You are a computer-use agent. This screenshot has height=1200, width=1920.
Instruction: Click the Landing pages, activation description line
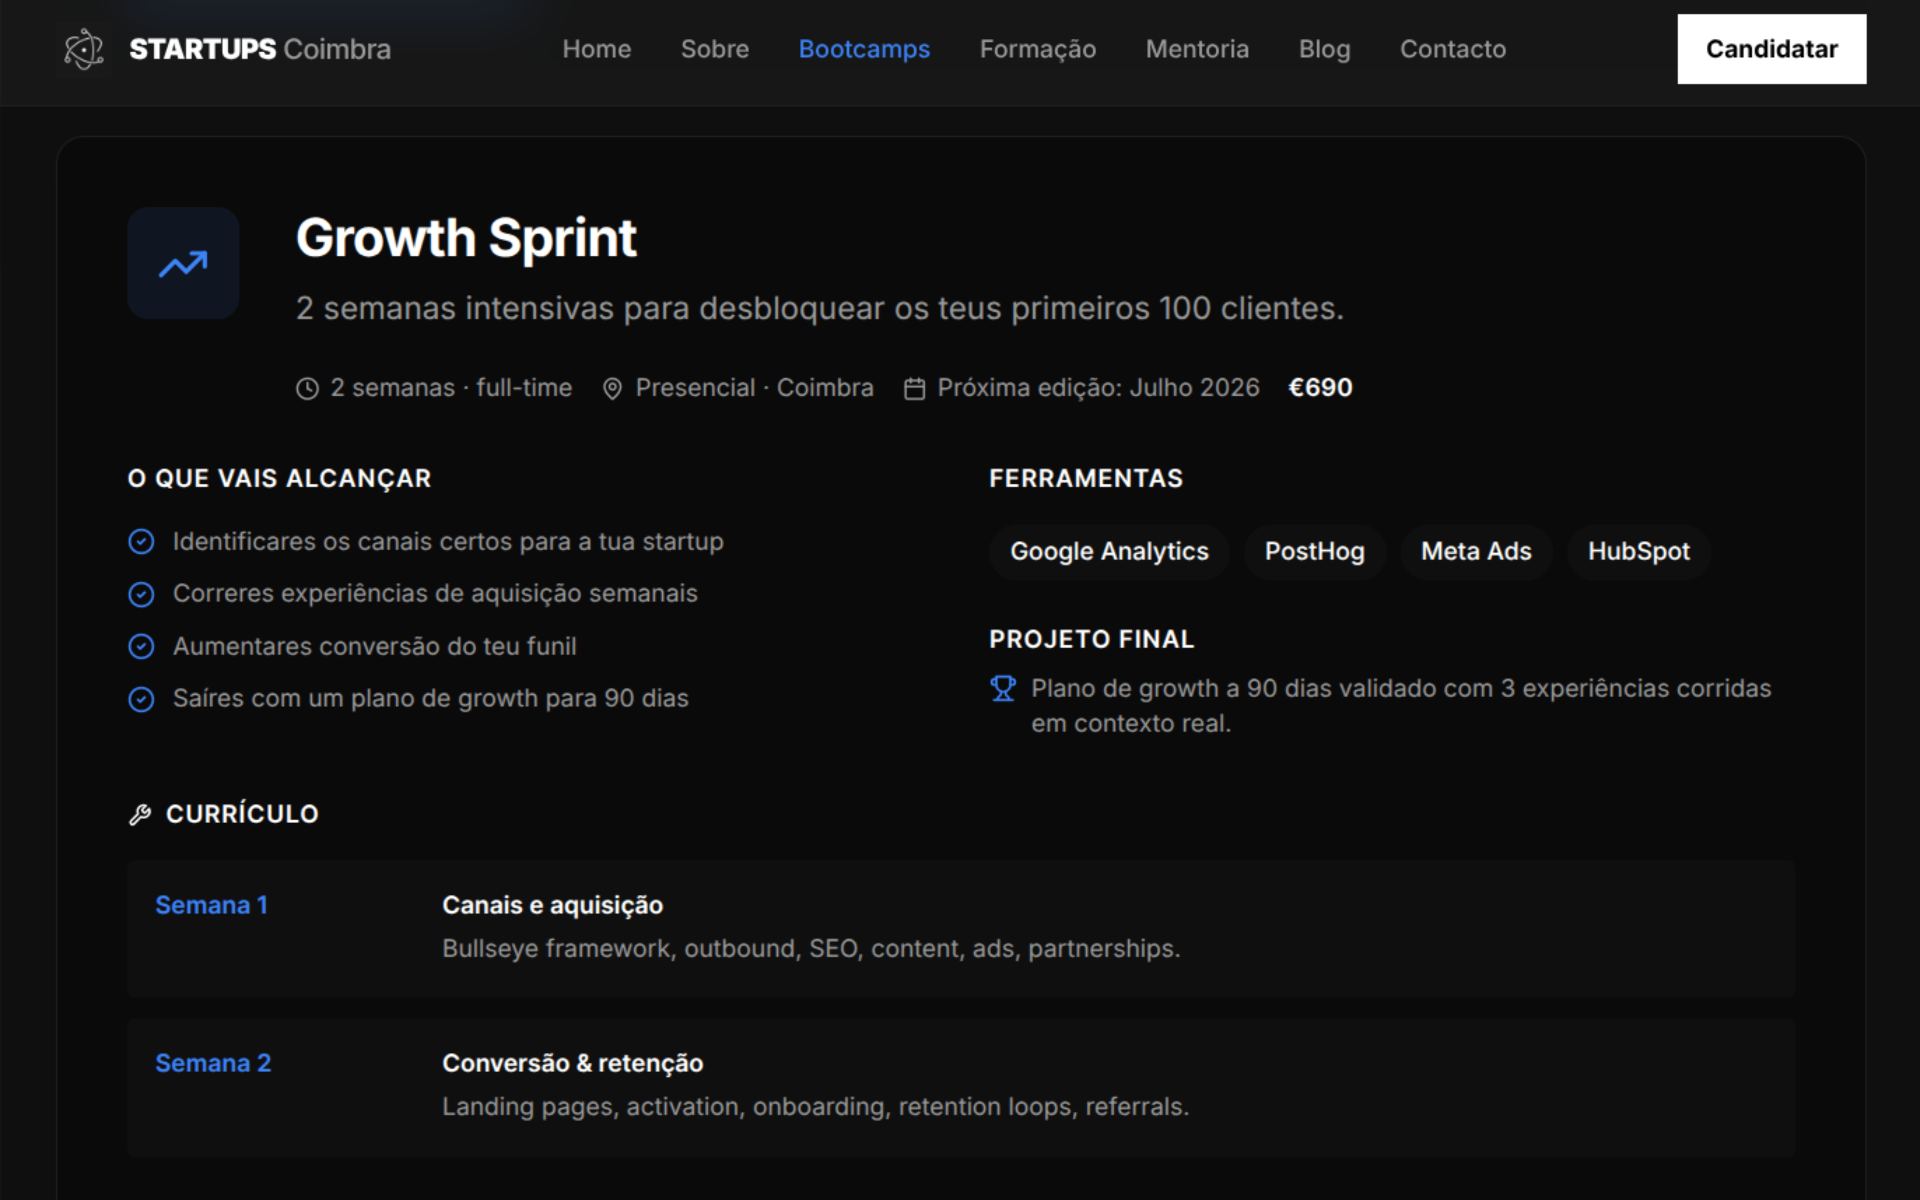tap(815, 1107)
